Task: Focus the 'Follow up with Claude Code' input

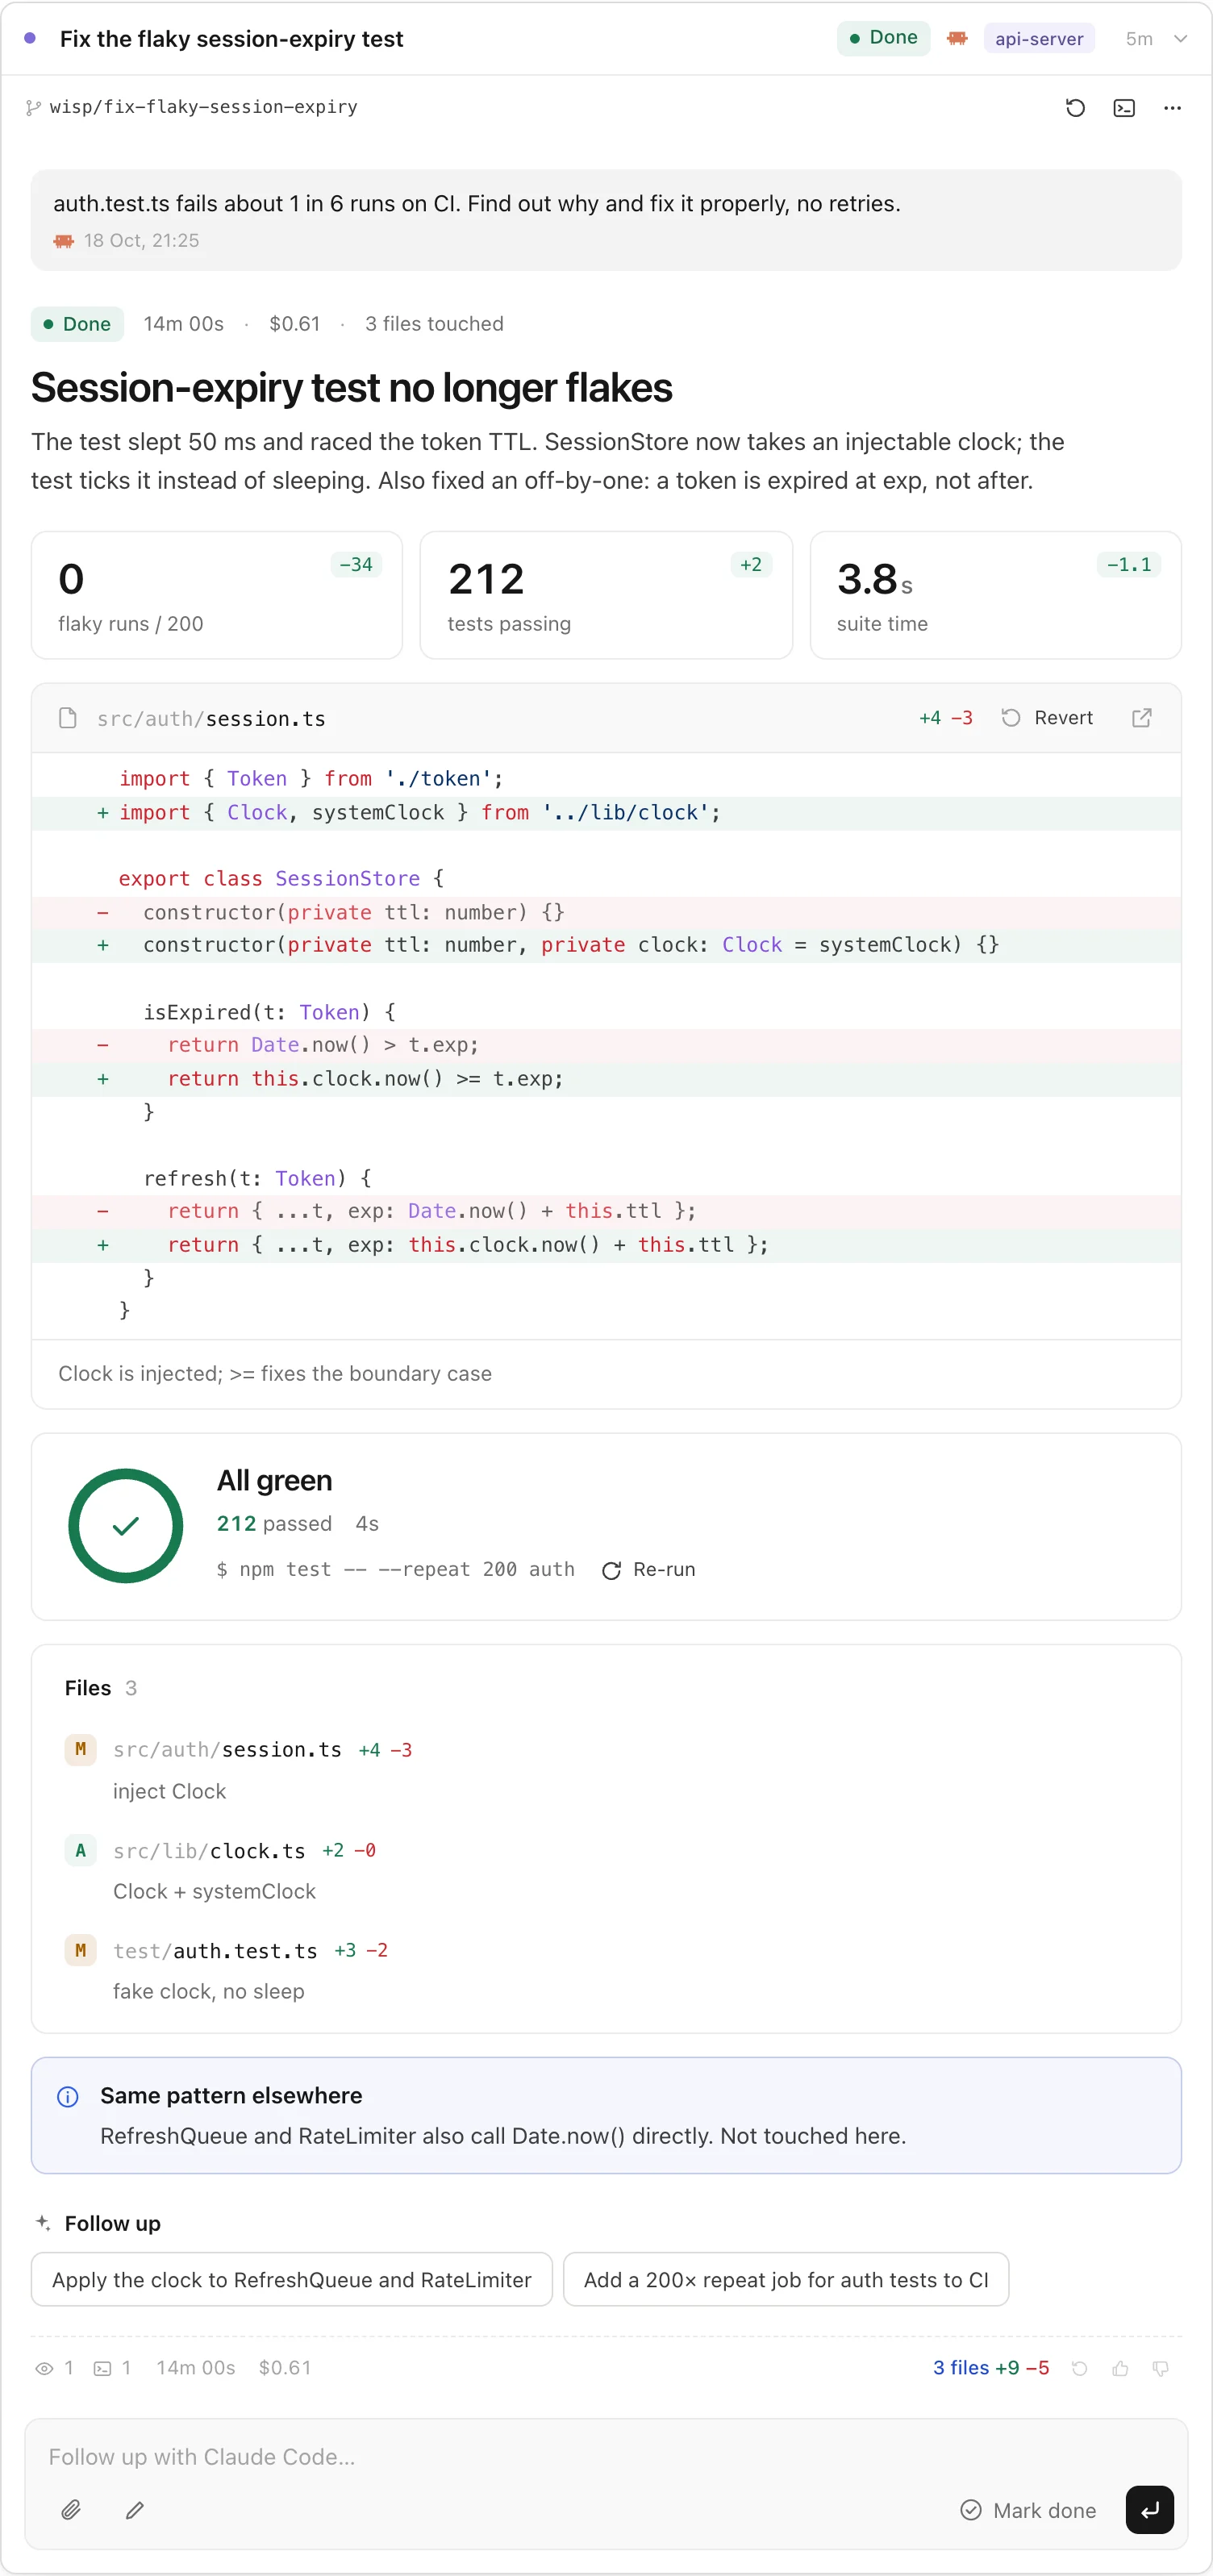Action: (606, 2457)
